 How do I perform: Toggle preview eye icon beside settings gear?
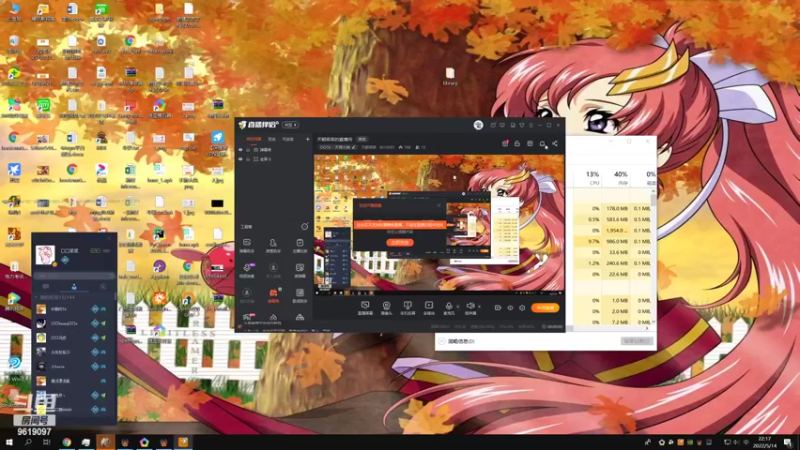510,308
